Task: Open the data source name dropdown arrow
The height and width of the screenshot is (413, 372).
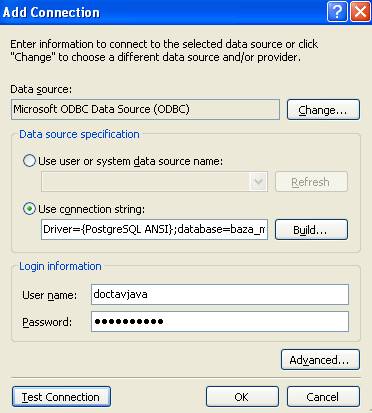Action: [x=259, y=182]
